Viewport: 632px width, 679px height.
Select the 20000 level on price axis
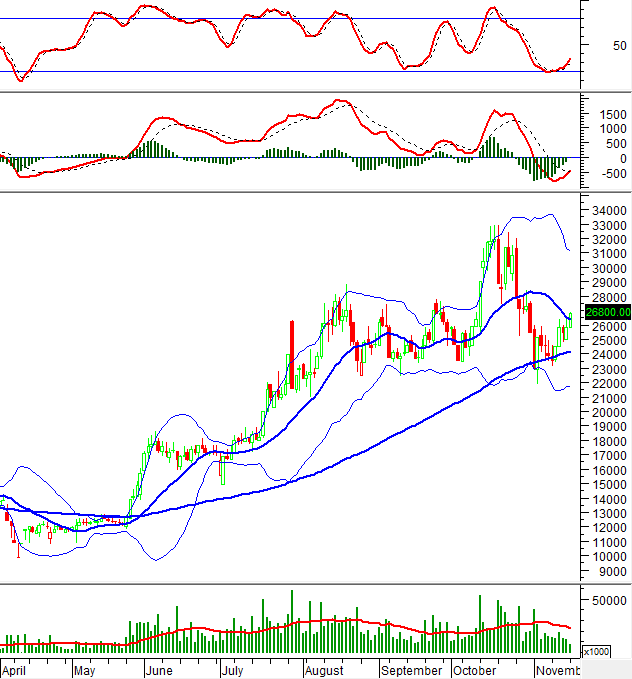click(x=609, y=413)
